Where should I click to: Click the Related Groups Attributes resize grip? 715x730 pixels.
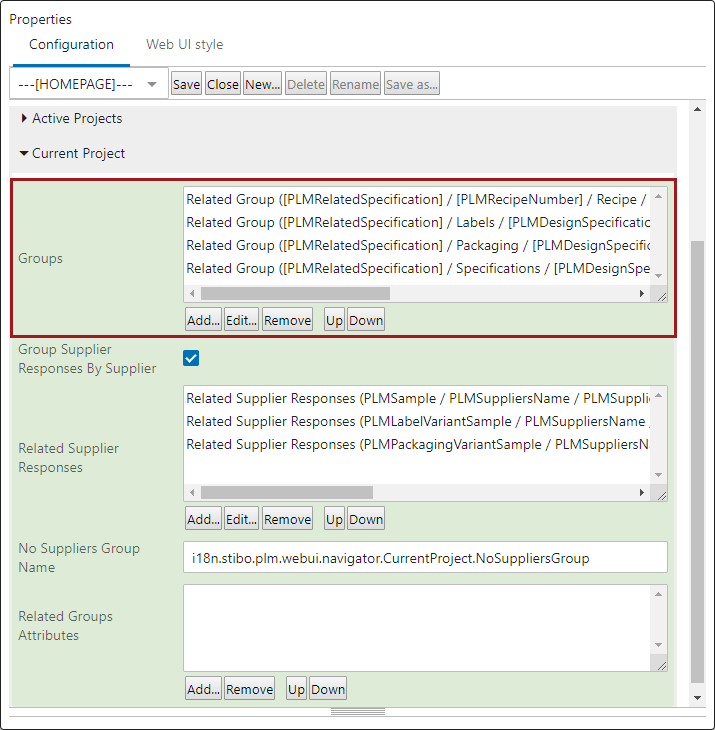pos(661,665)
